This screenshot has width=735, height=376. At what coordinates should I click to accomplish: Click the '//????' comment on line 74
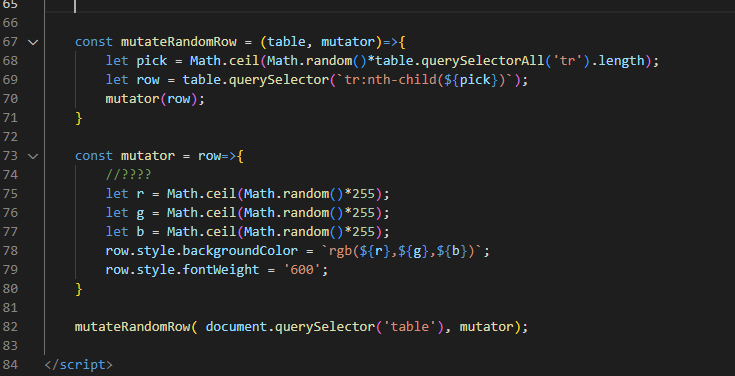click(128, 175)
